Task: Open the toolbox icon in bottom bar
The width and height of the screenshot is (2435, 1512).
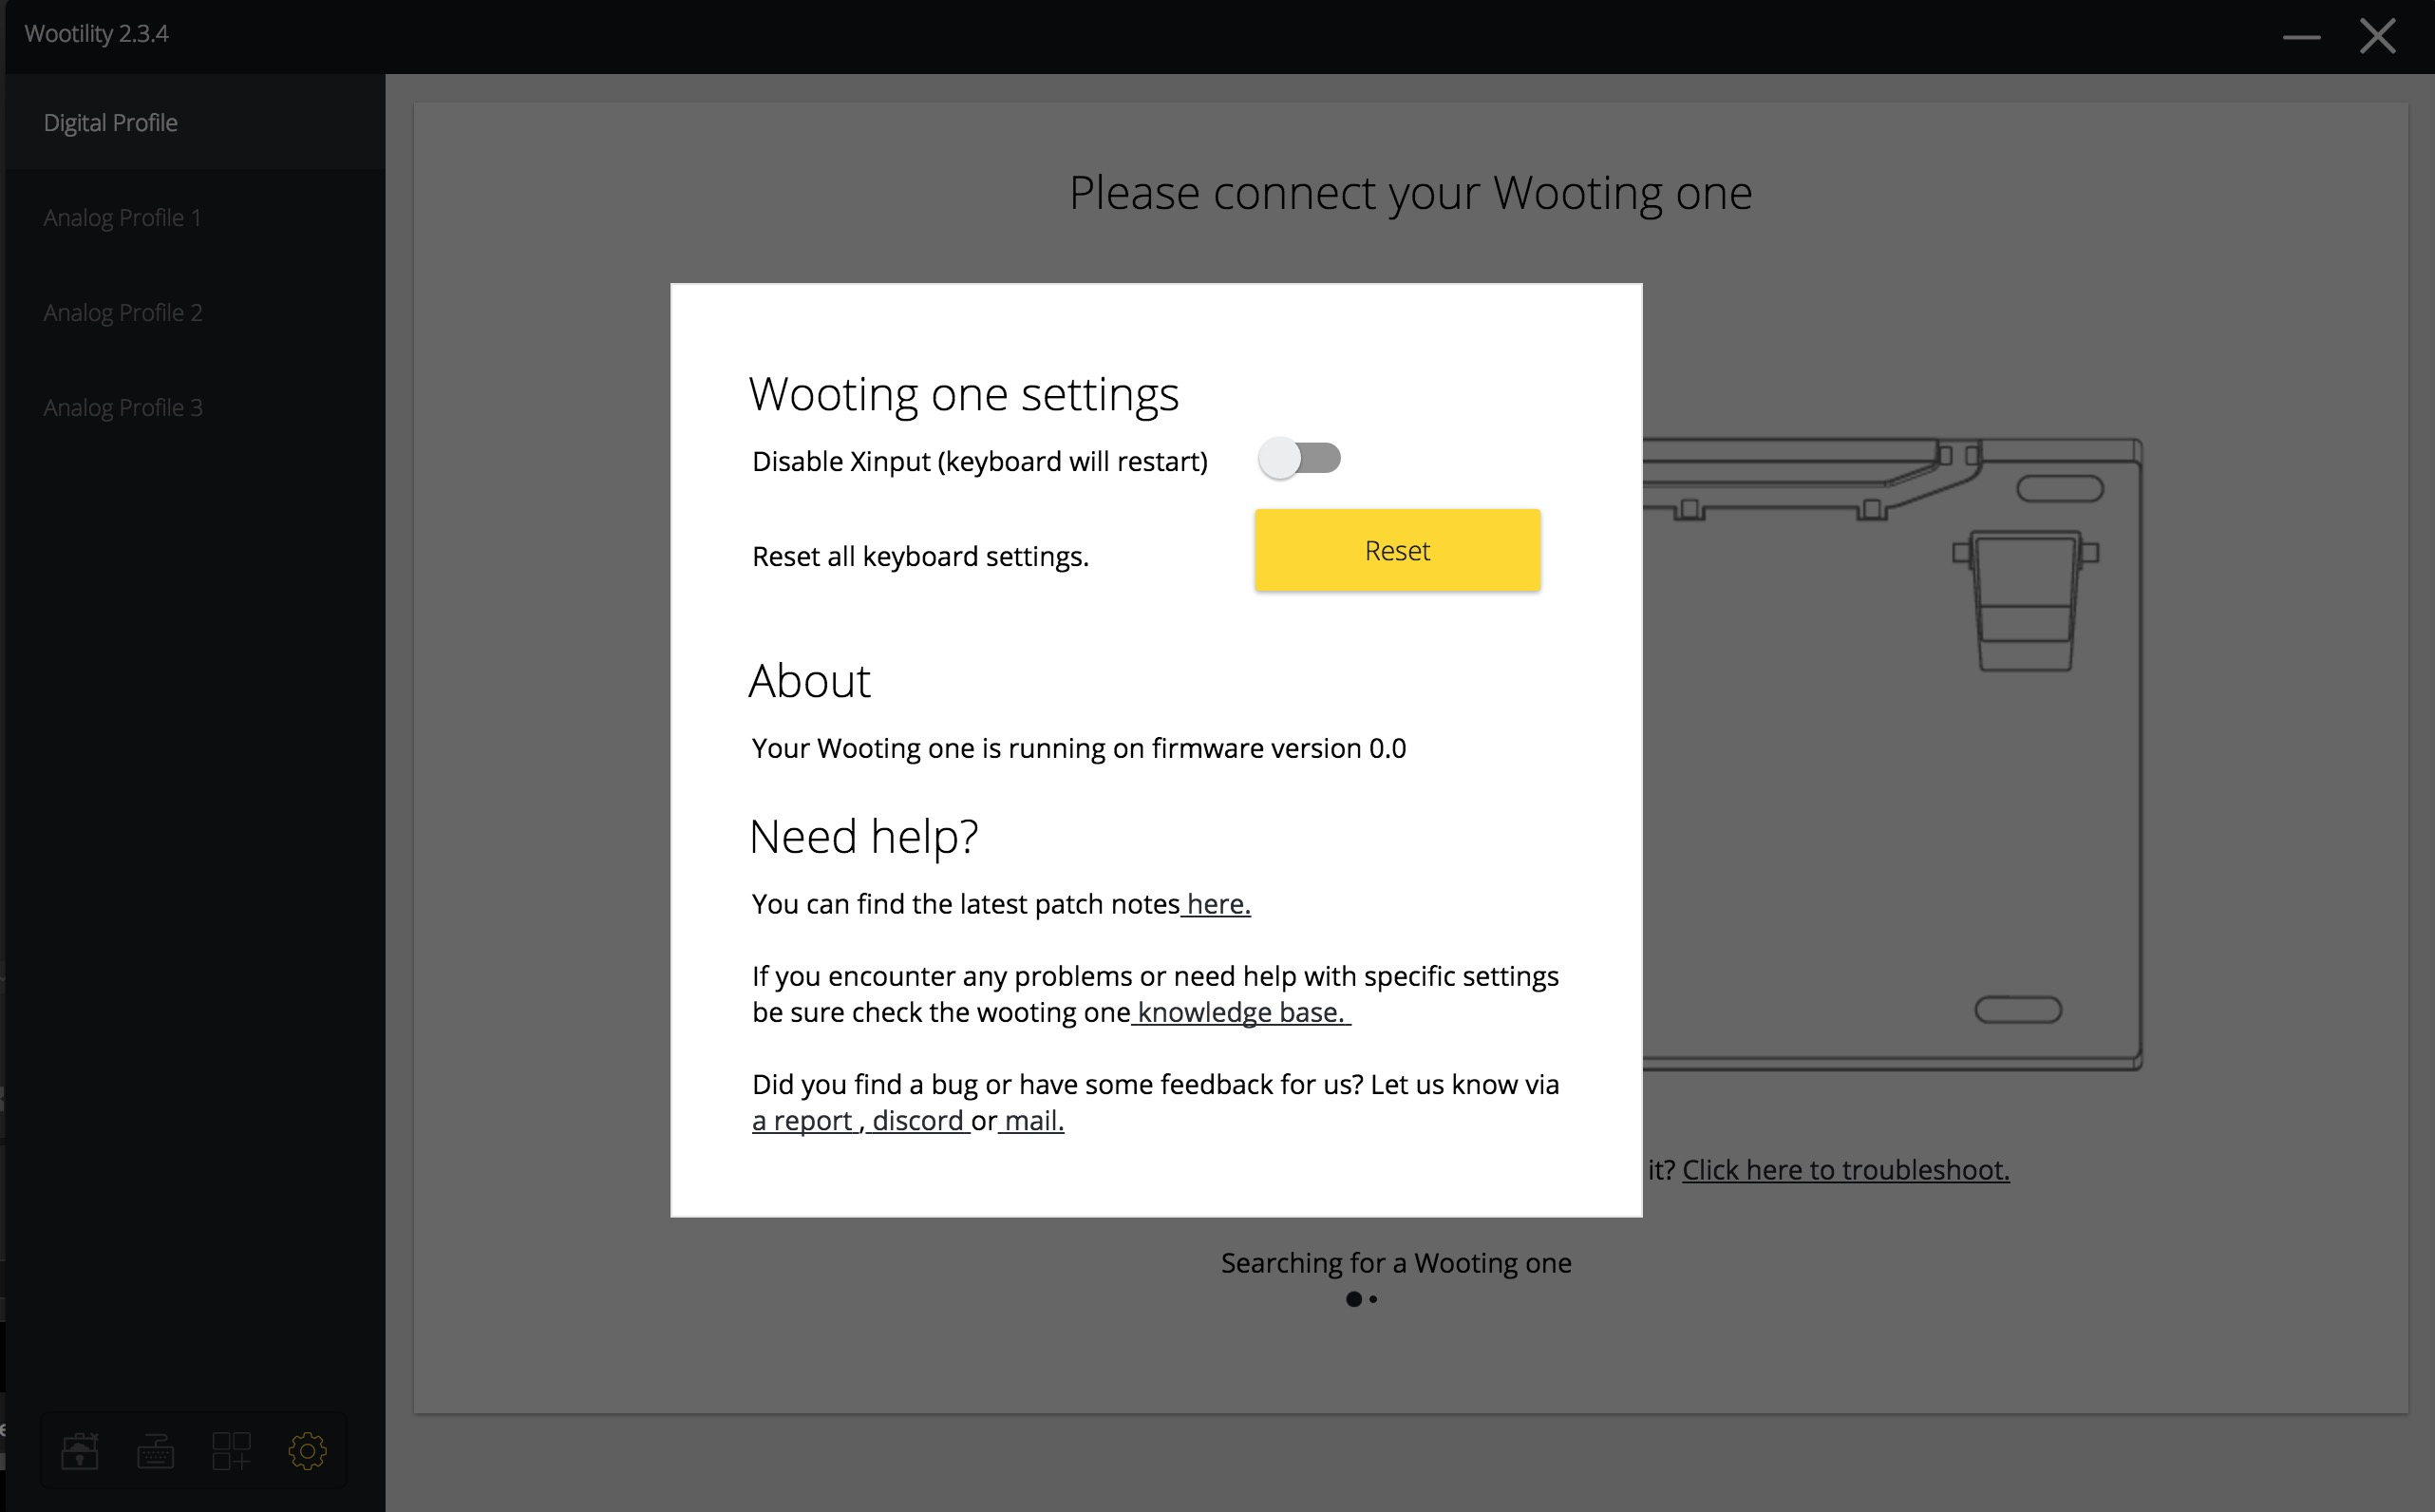Action: coord(79,1450)
